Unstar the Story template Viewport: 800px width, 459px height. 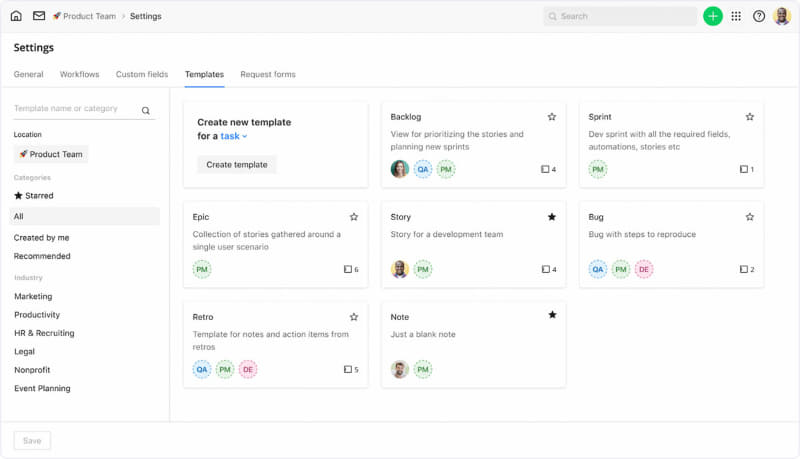(552, 217)
